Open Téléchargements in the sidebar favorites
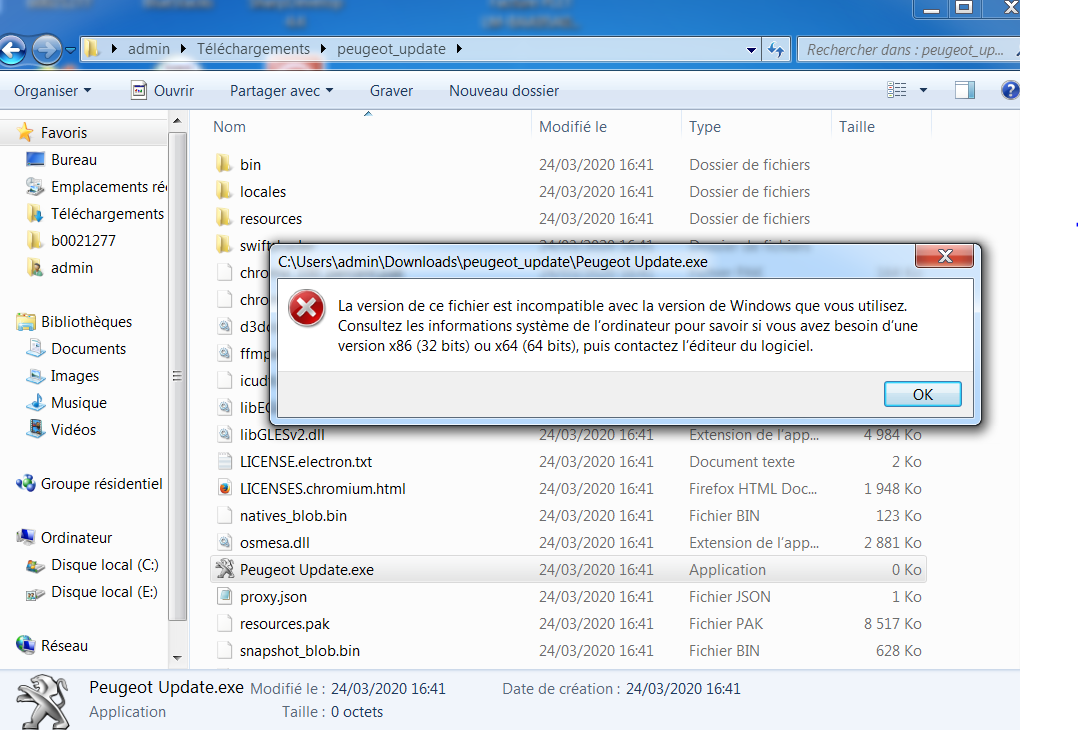Image resolution: width=1078 pixels, height=730 pixels. 107,214
